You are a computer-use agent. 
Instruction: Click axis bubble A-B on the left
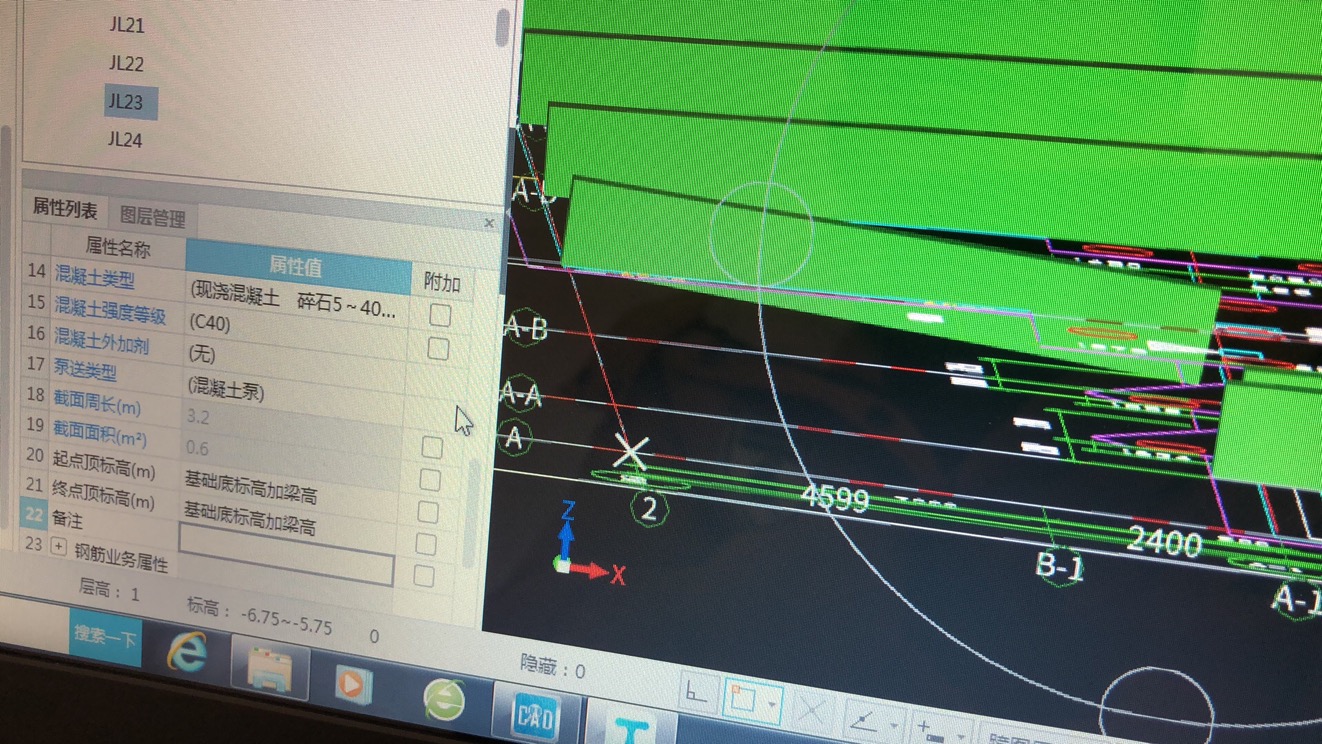(524, 326)
